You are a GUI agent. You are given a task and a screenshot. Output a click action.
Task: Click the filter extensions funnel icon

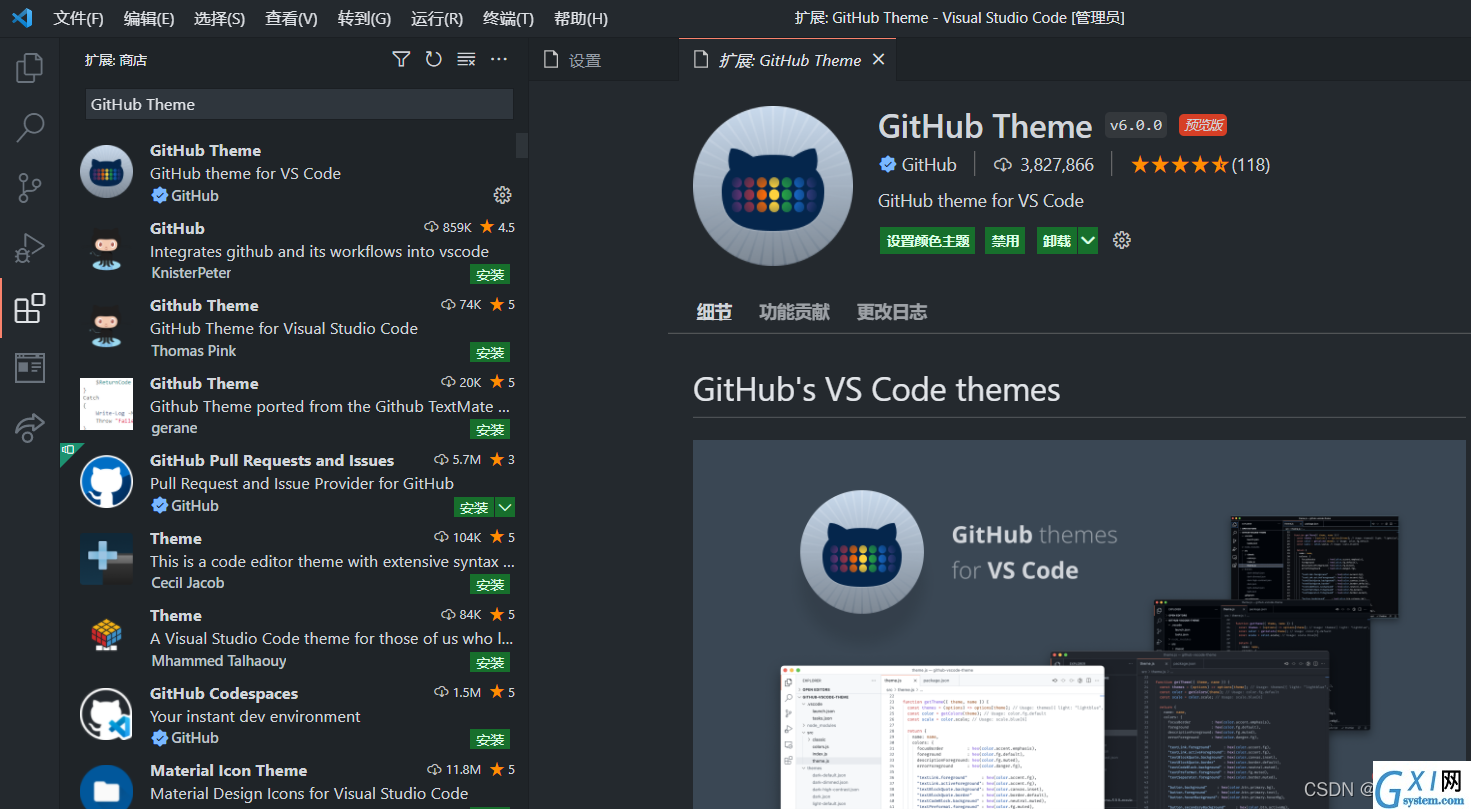[x=401, y=60]
